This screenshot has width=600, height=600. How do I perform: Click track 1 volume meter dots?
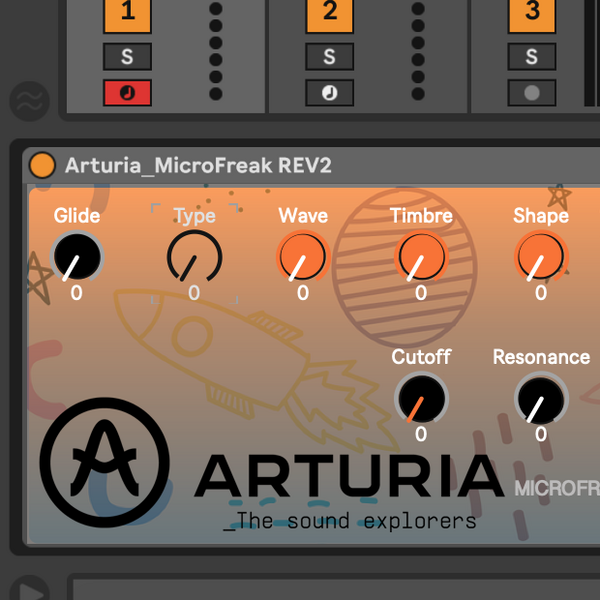216,51
